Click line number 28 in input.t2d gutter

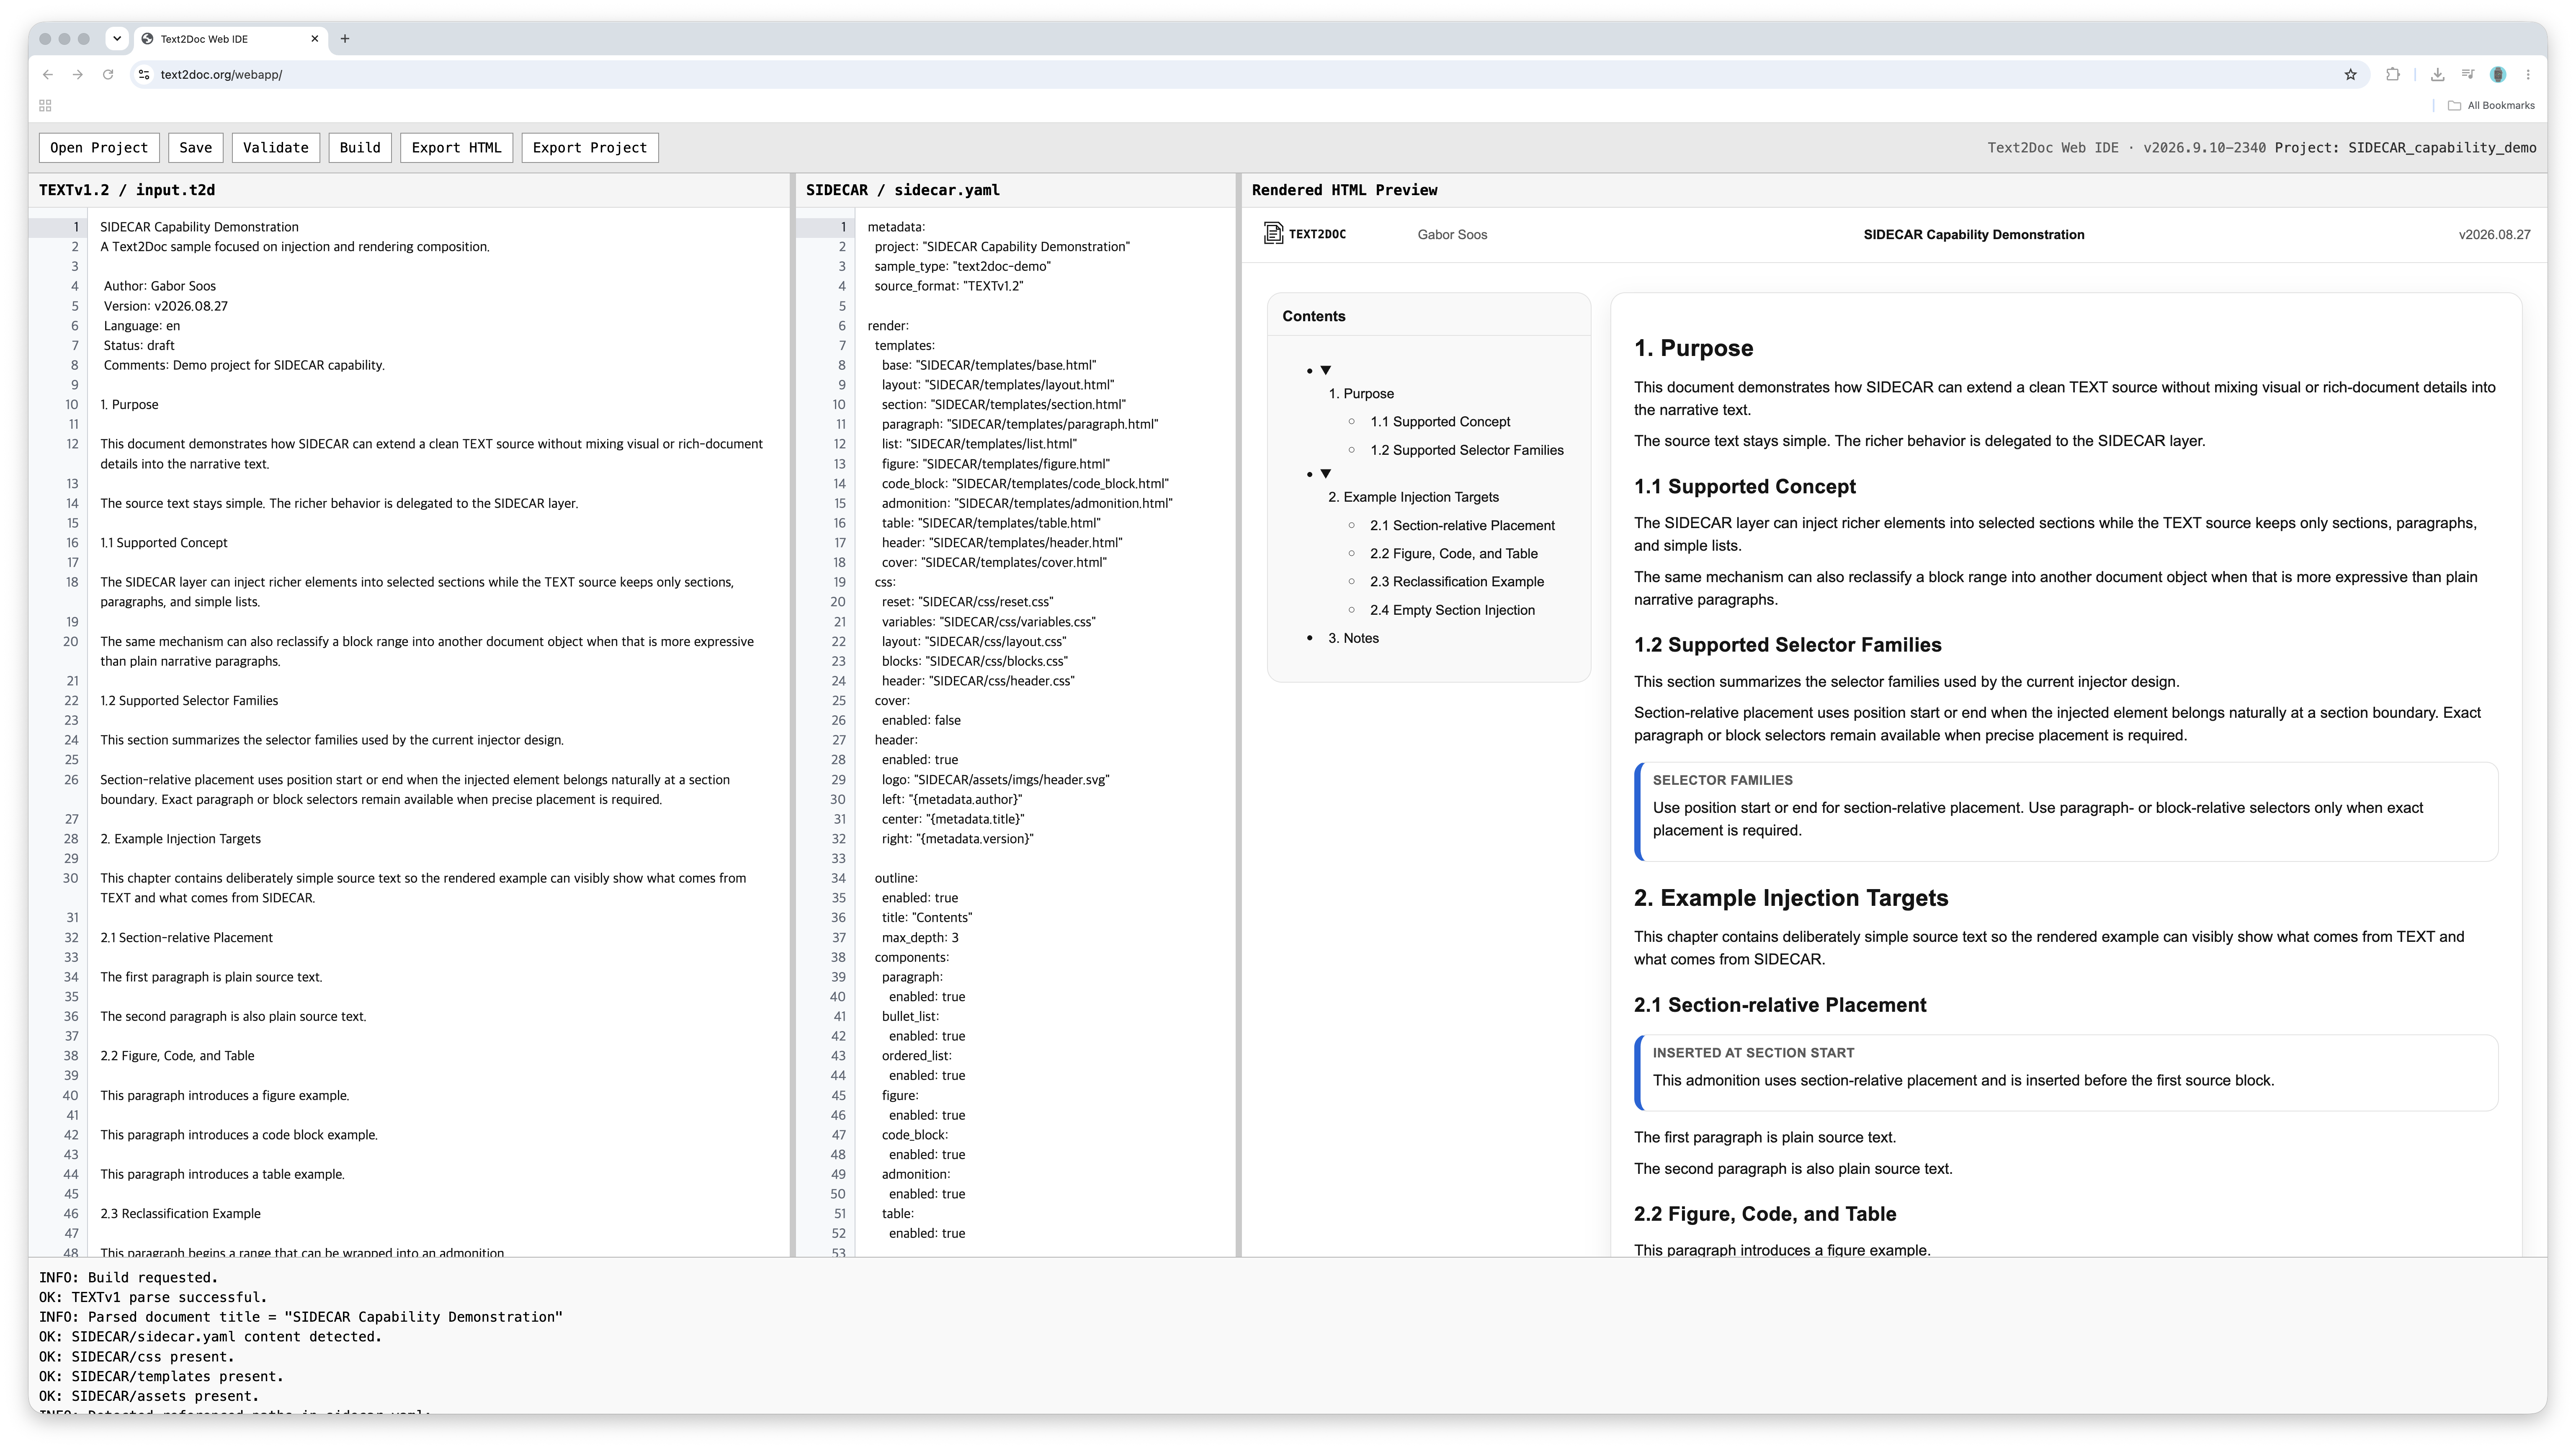pyautogui.click(x=71, y=839)
